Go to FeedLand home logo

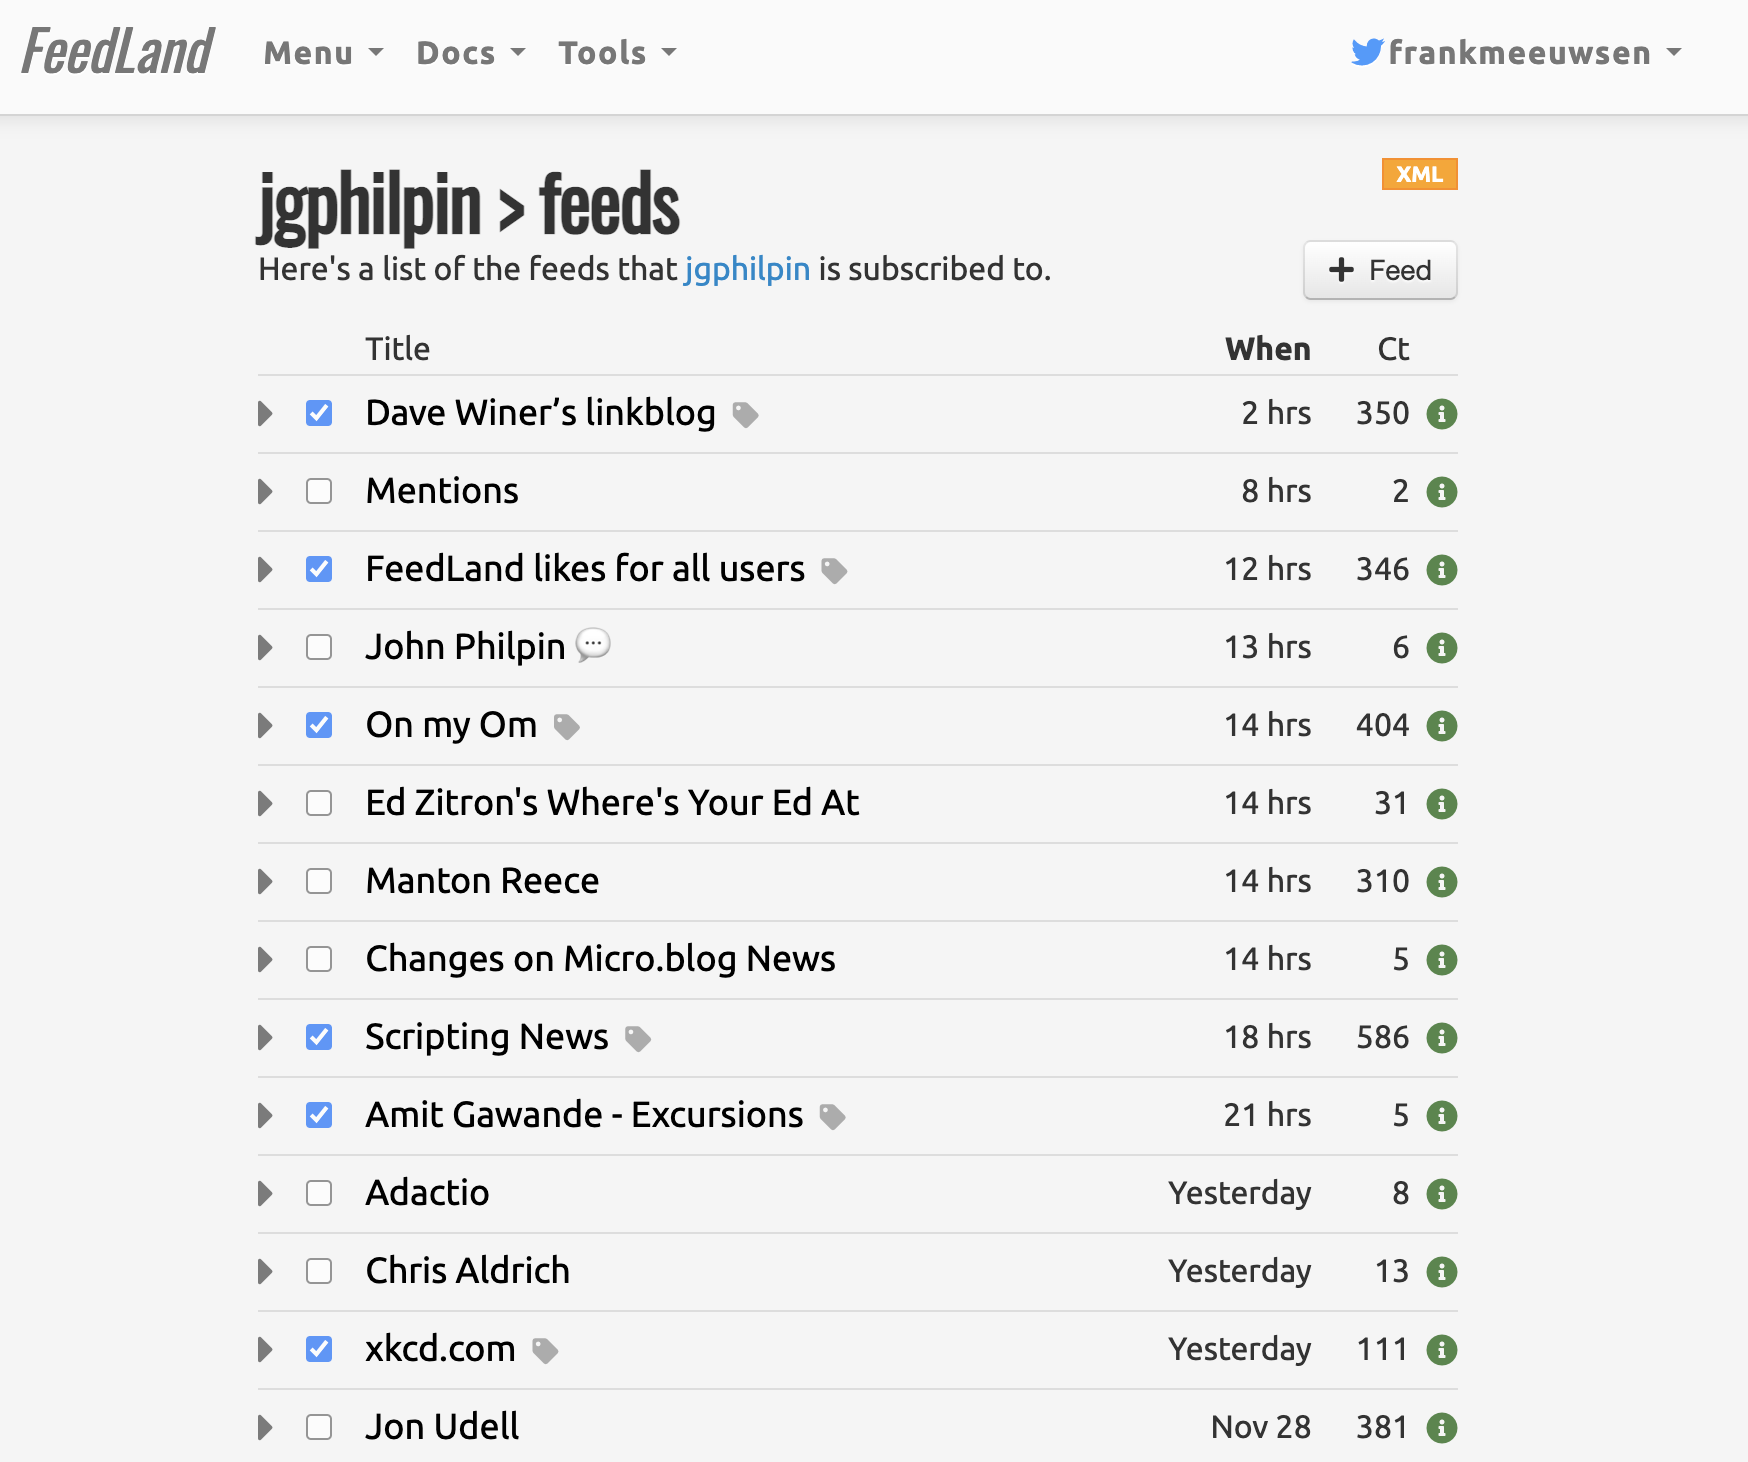click(118, 52)
